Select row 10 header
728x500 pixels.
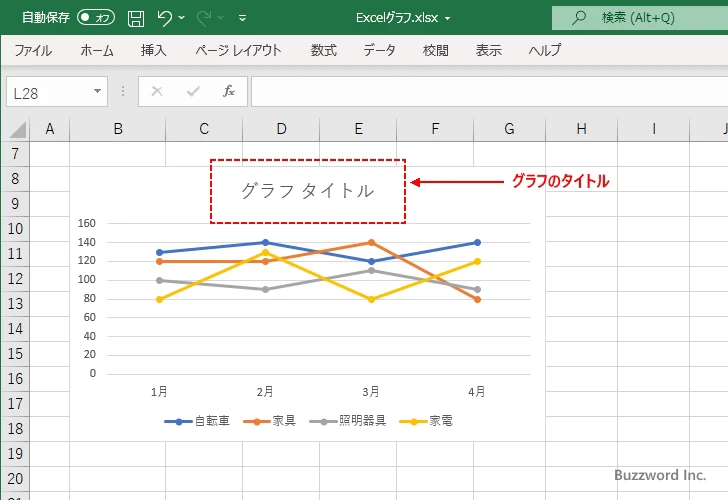(x=15, y=228)
